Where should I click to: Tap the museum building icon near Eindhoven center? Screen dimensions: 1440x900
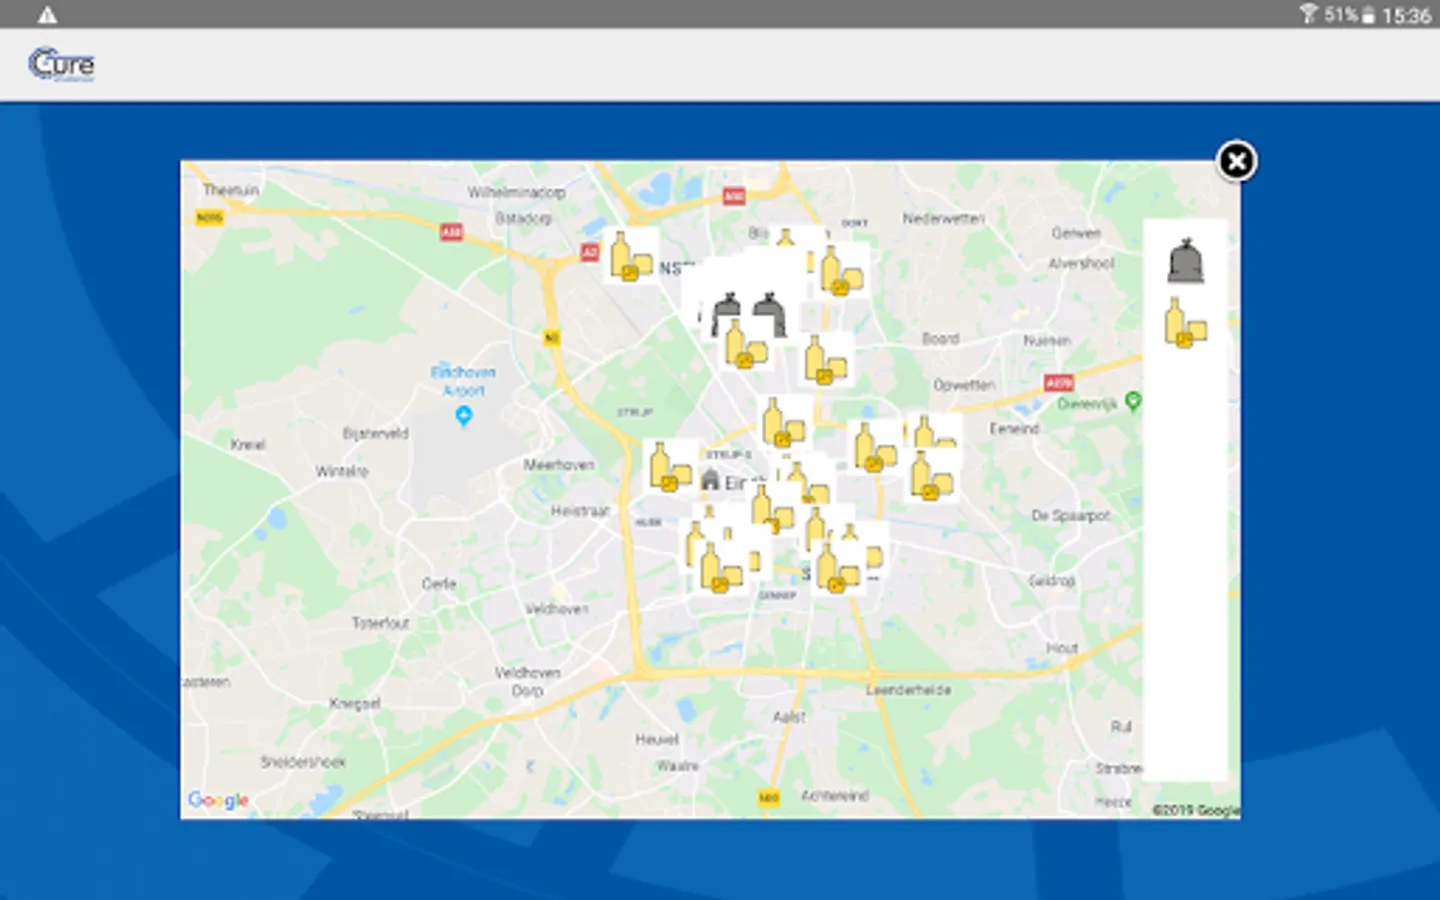(710, 481)
